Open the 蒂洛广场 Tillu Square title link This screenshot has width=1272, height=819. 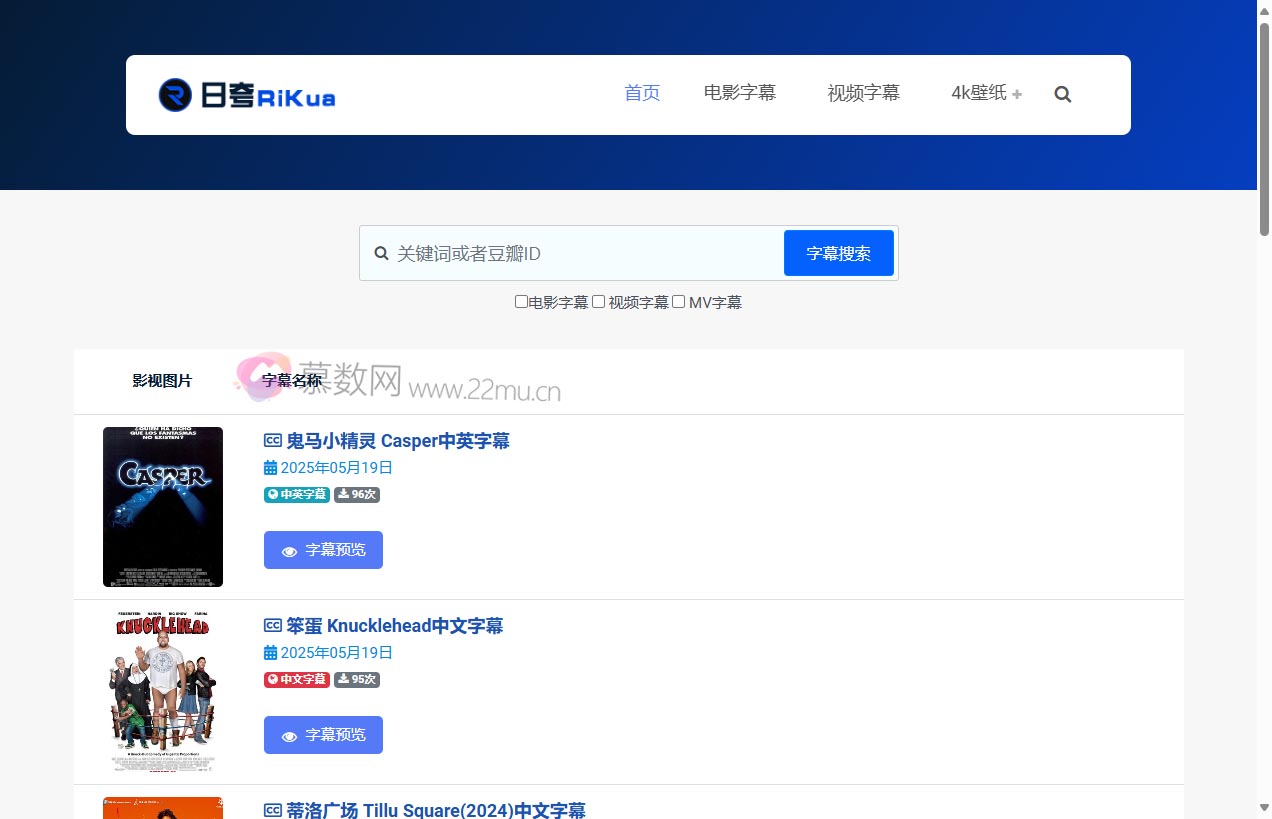435,810
